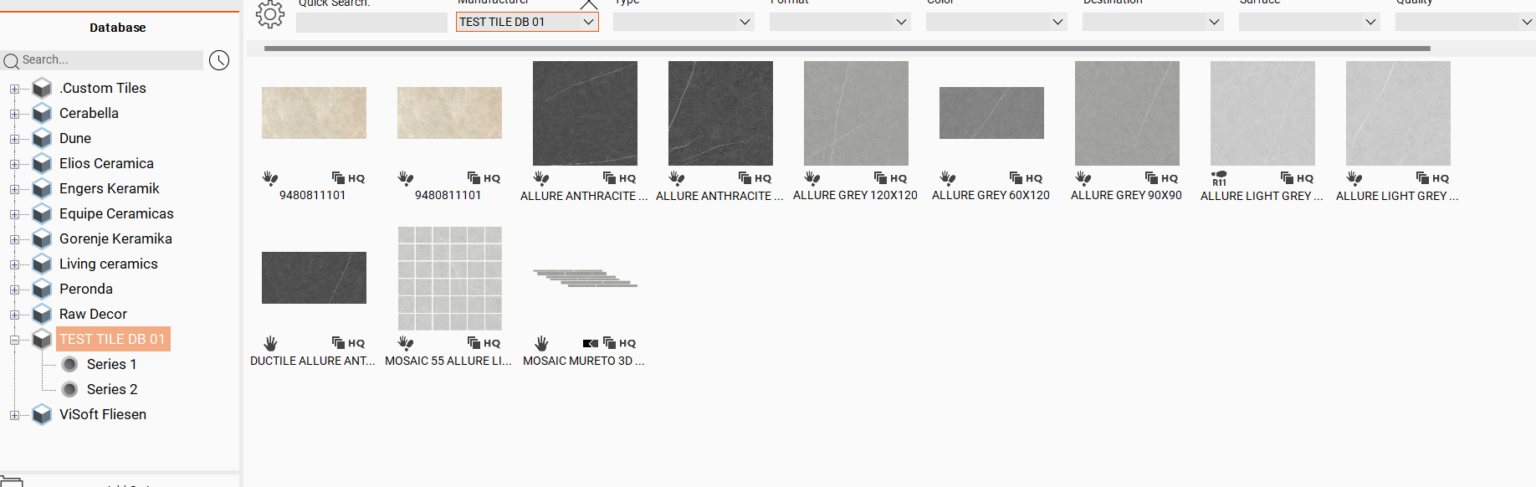Image resolution: width=1536 pixels, height=487 pixels.
Task: Click the Dune manufacturer cube icon
Action: coord(42,138)
